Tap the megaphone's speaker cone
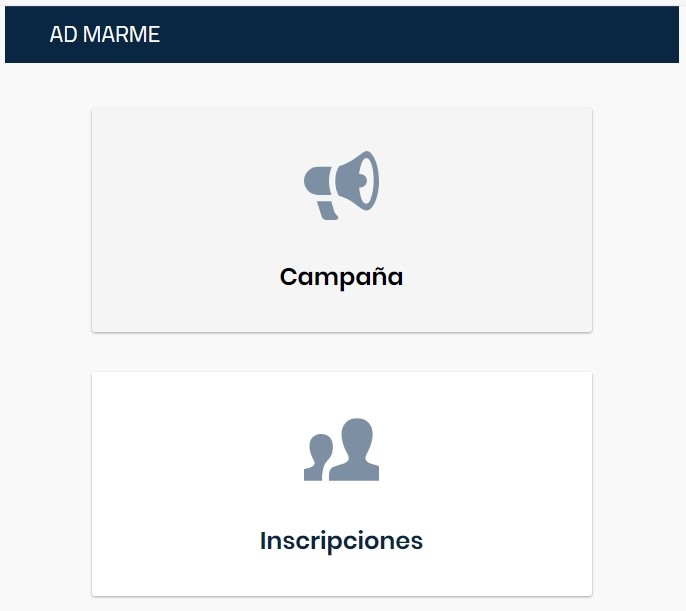Viewport: 686px width, 611px height. [x=358, y=180]
